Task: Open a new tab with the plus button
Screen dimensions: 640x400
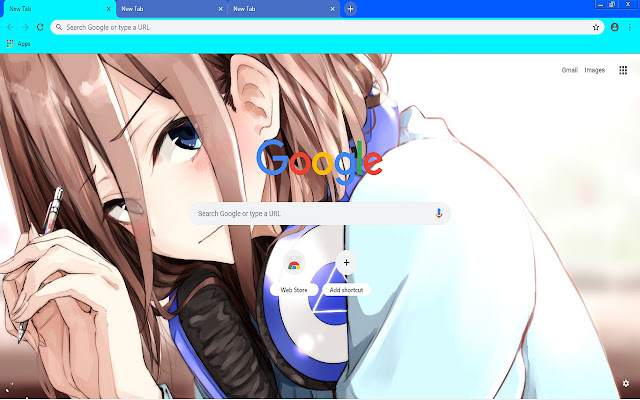Action: click(350, 9)
